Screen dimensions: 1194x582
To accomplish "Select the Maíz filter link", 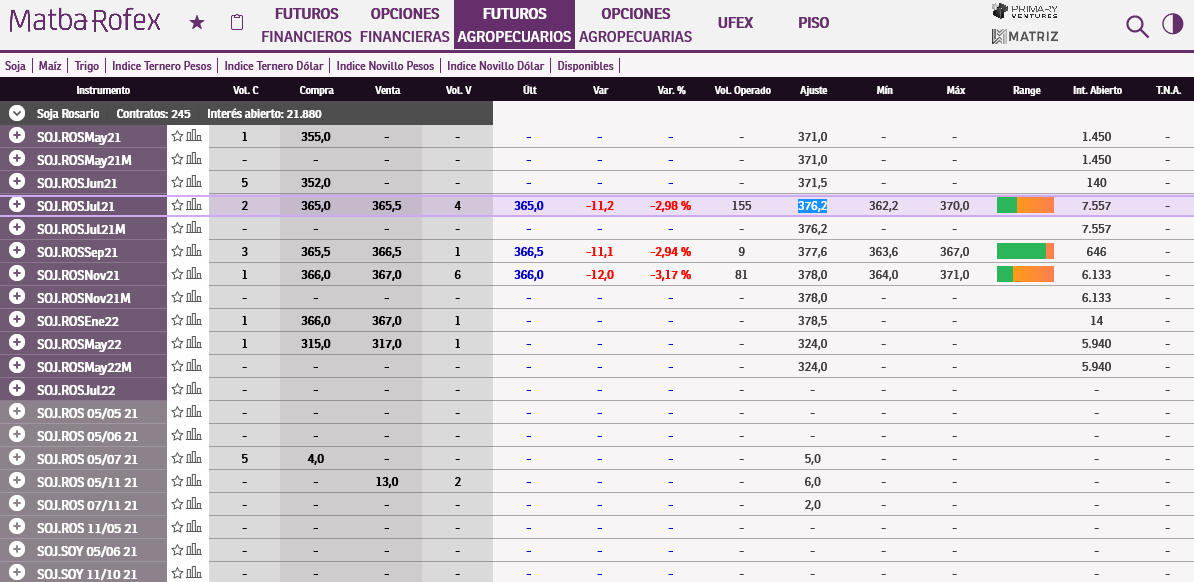I will 50,66.
